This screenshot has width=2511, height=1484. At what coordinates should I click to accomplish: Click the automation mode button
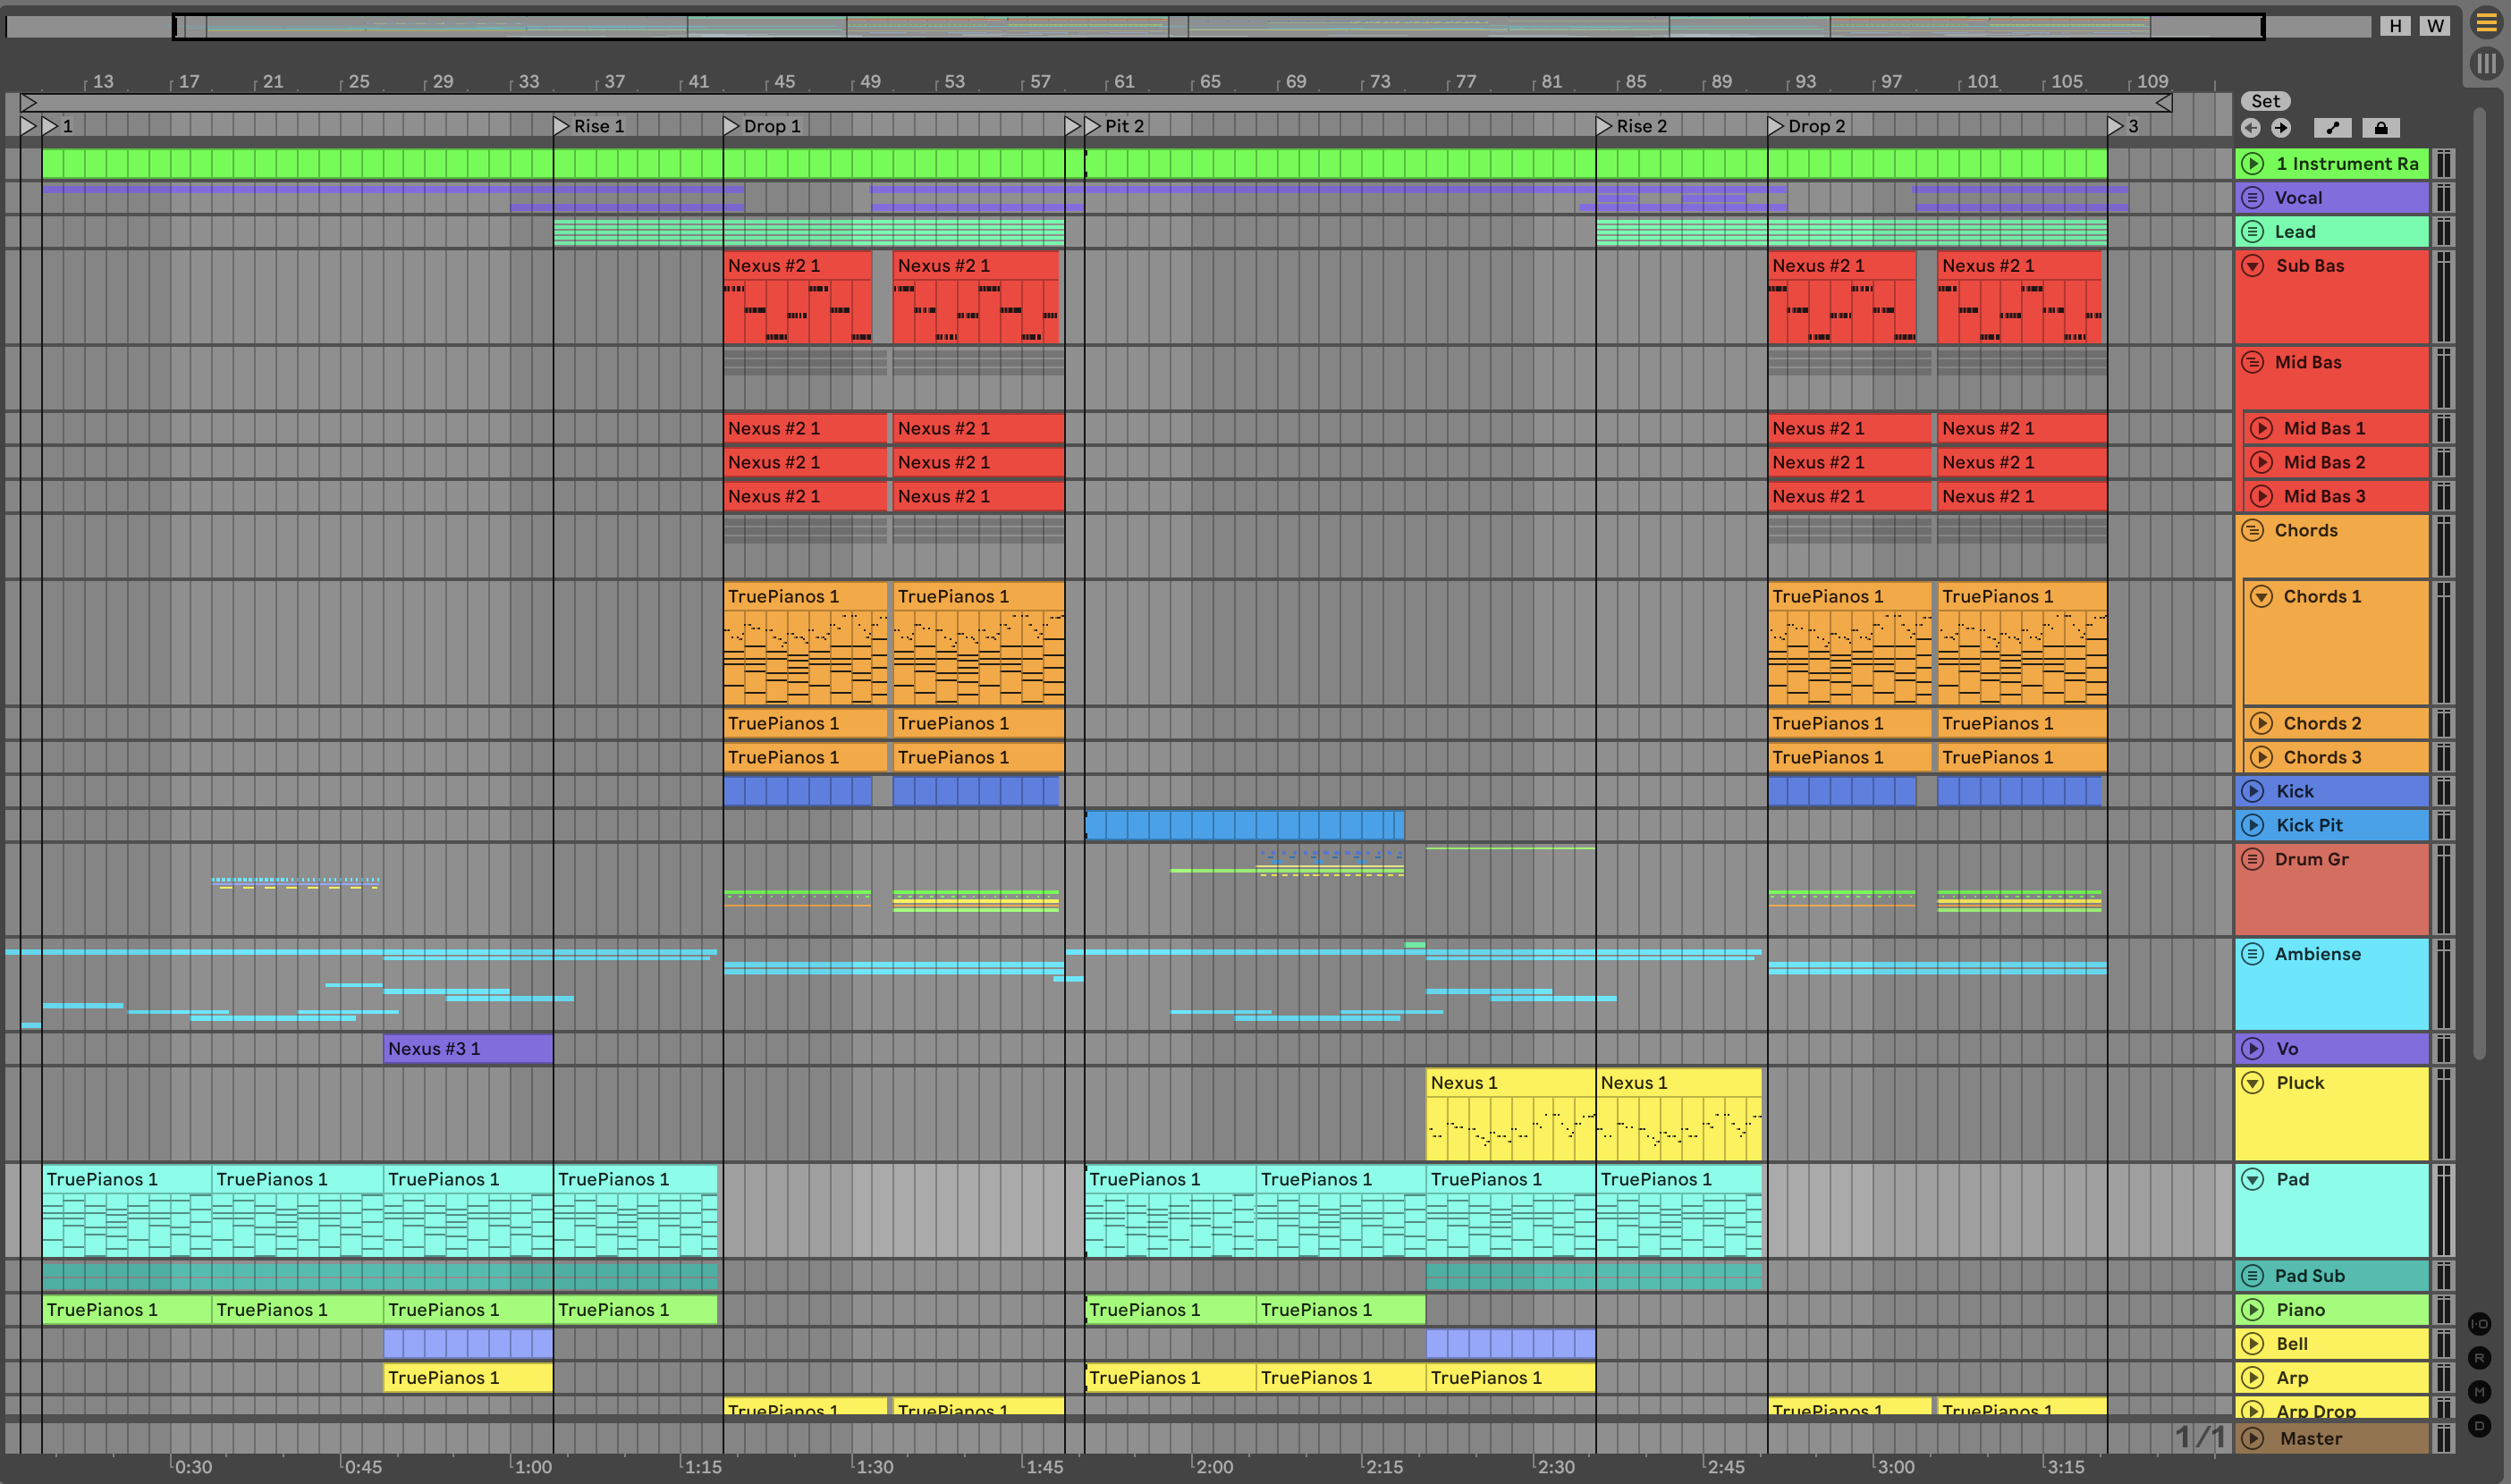pos(2332,128)
